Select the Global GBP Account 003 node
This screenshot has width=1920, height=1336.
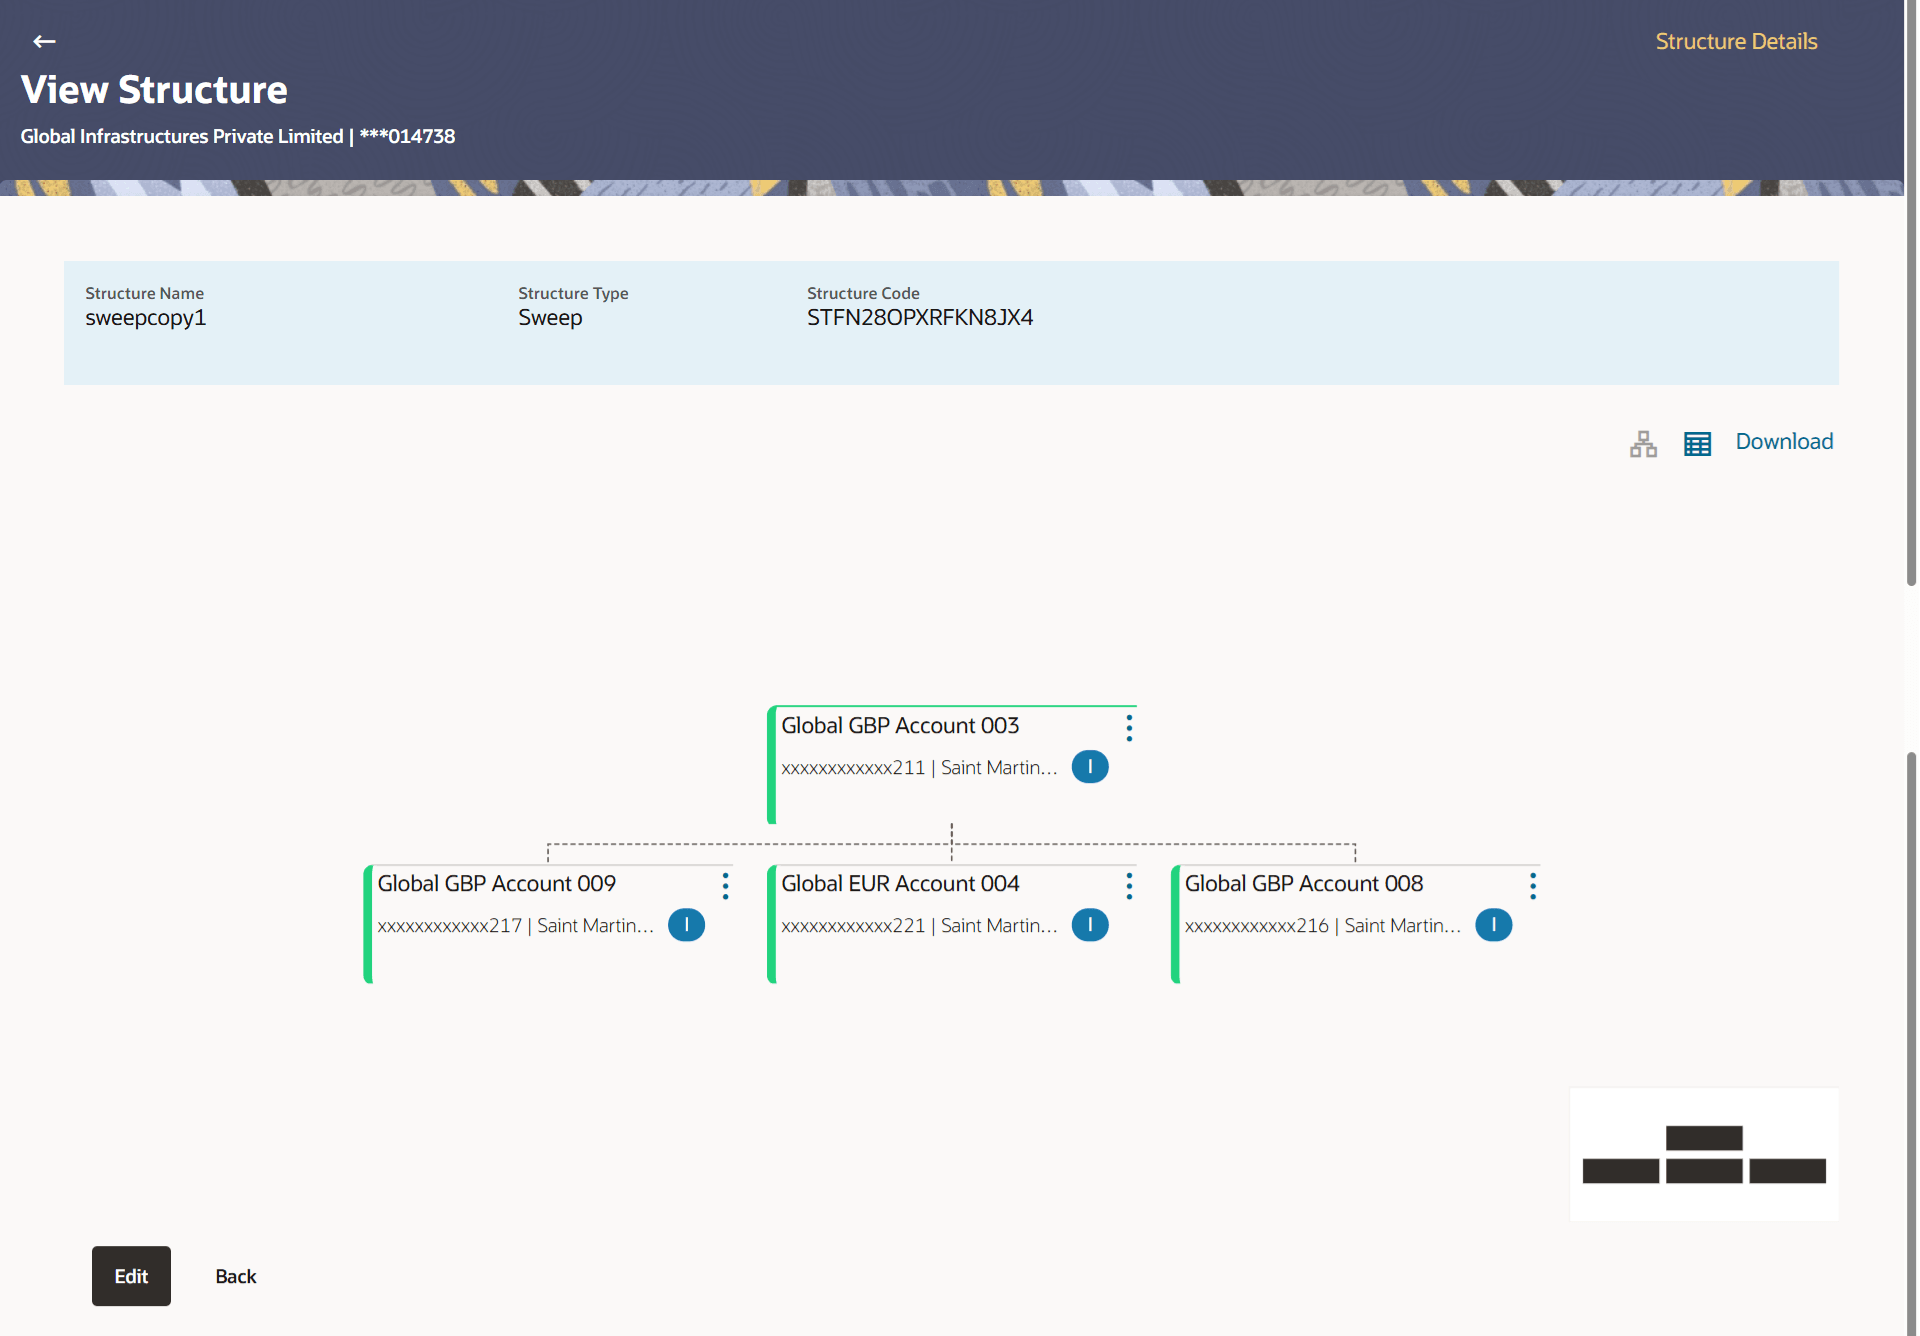click(900, 726)
